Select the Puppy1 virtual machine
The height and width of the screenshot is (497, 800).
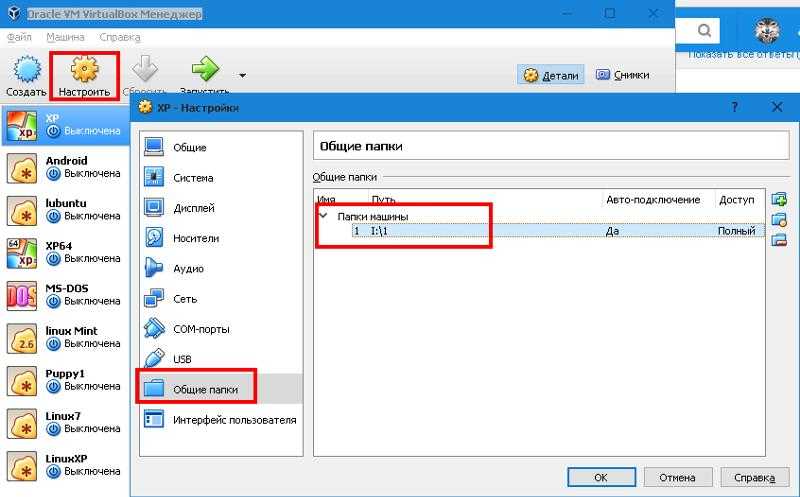65,381
